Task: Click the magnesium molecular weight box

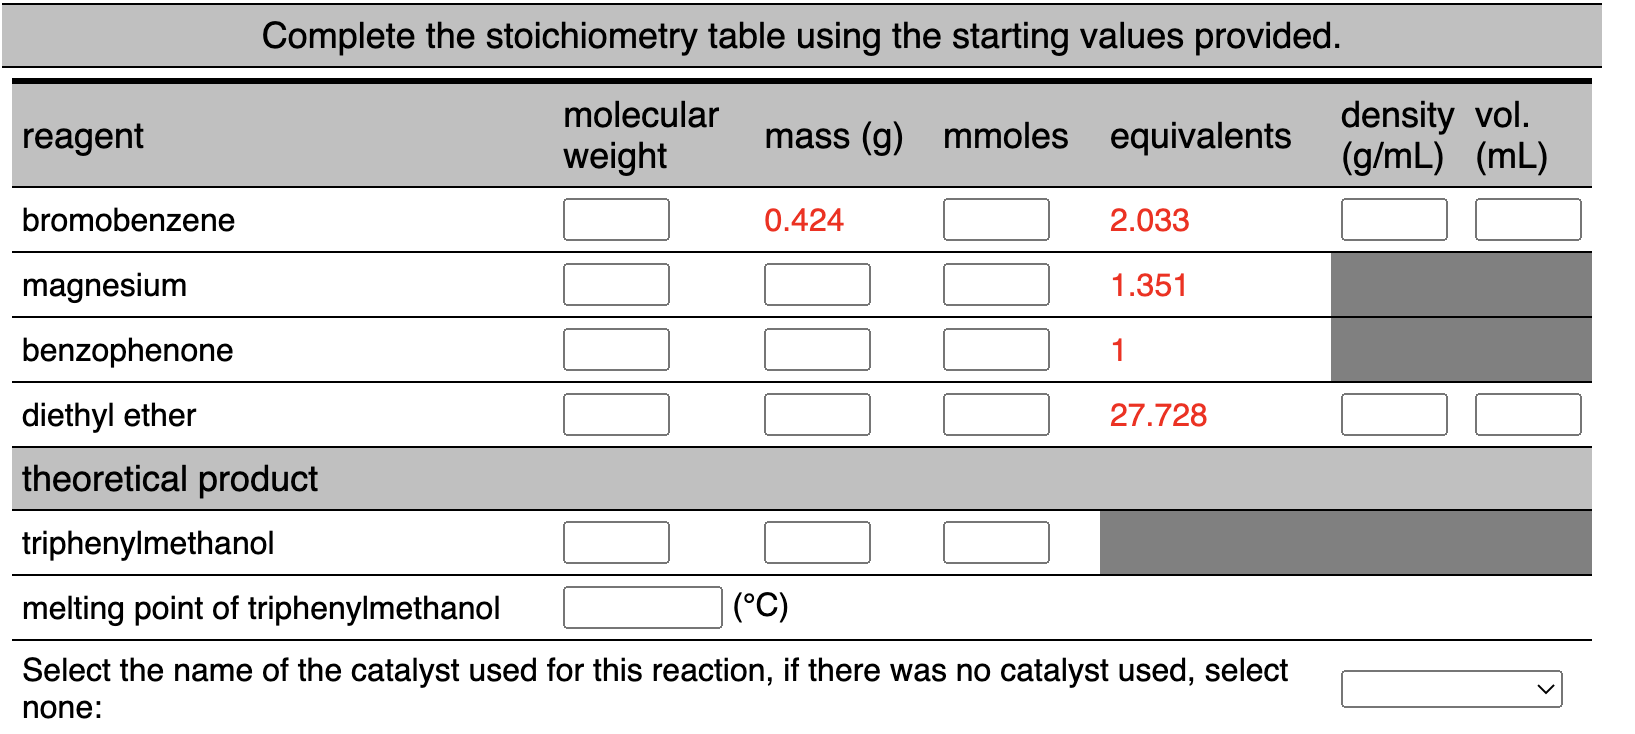Action: (x=615, y=284)
